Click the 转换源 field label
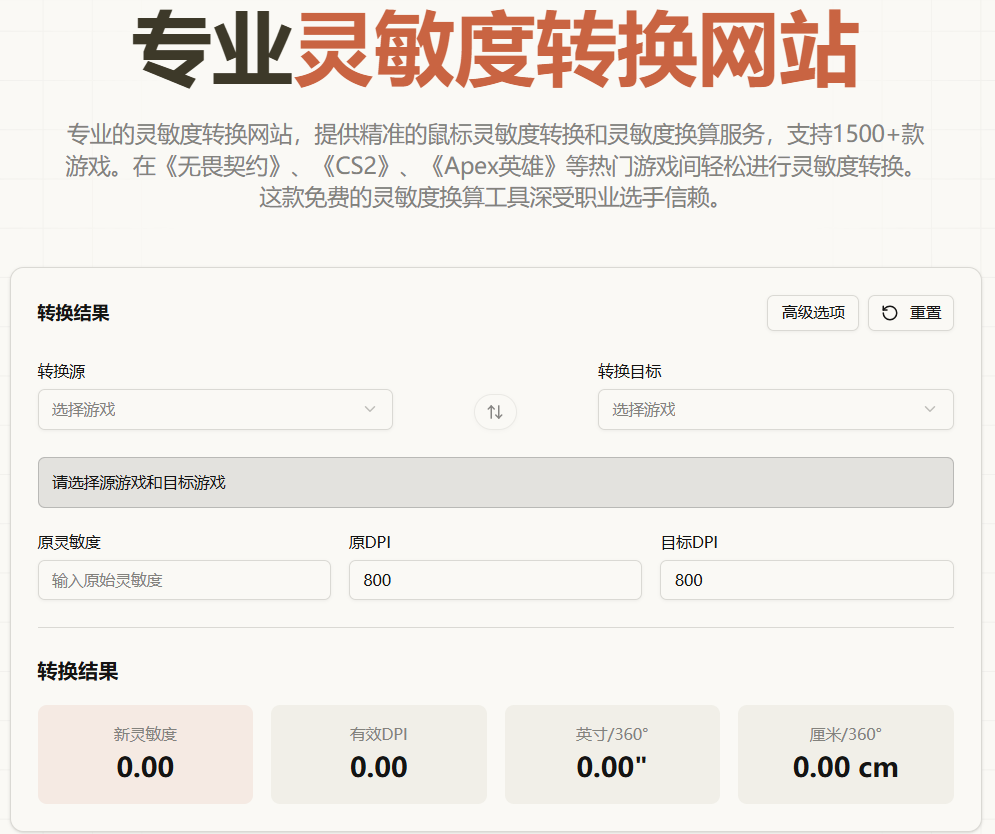This screenshot has width=995, height=834. click(x=61, y=372)
